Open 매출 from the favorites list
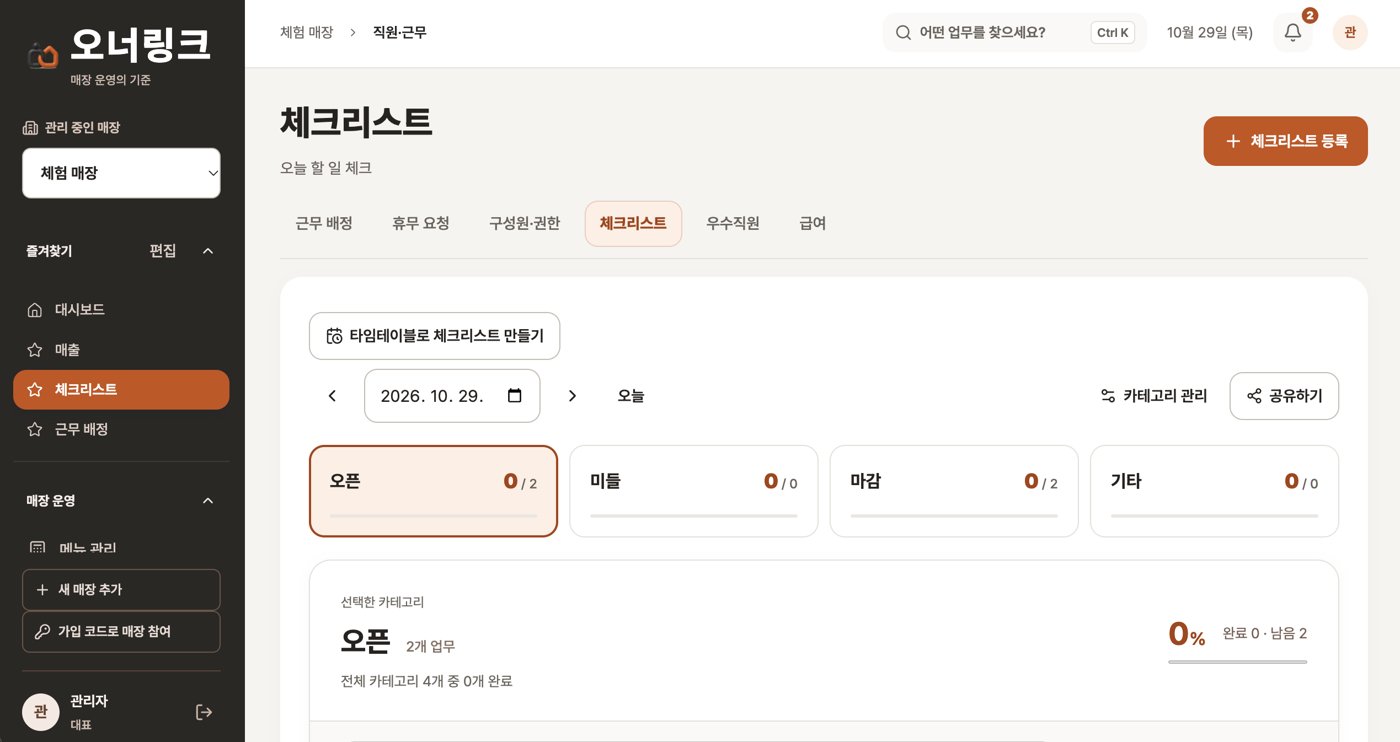1400x742 pixels. [x=121, y=350]
